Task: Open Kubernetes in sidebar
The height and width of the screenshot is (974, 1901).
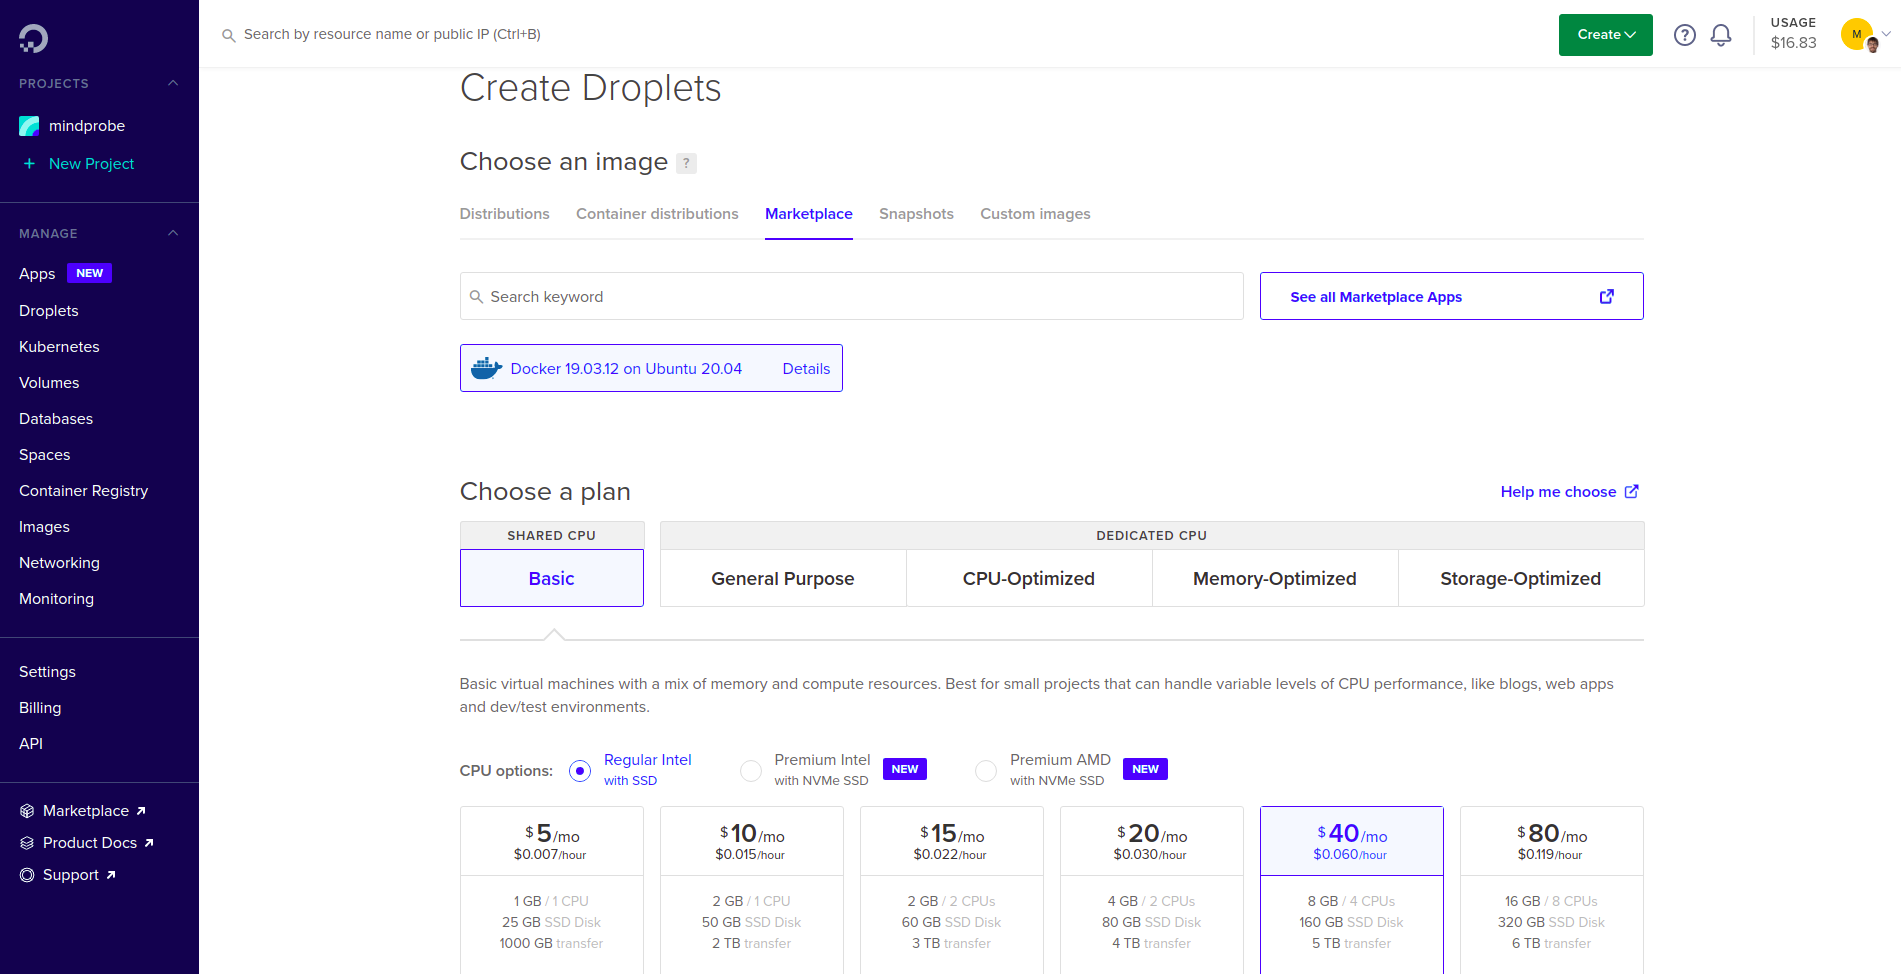Action: coord(59,347)
